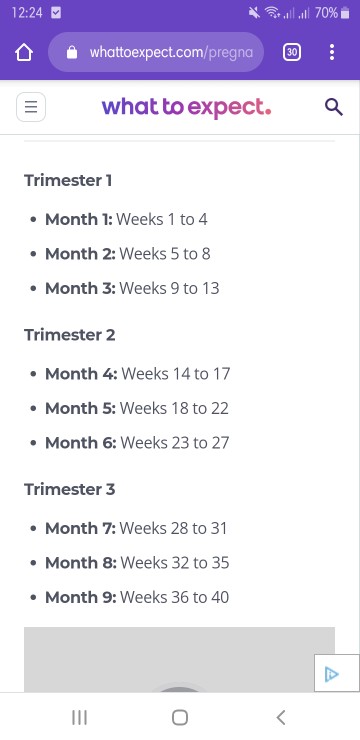Tap the Month 5: Weeks 18 to 22 item
The height and width of the screenshot is (740, 360).
[137, 408]
